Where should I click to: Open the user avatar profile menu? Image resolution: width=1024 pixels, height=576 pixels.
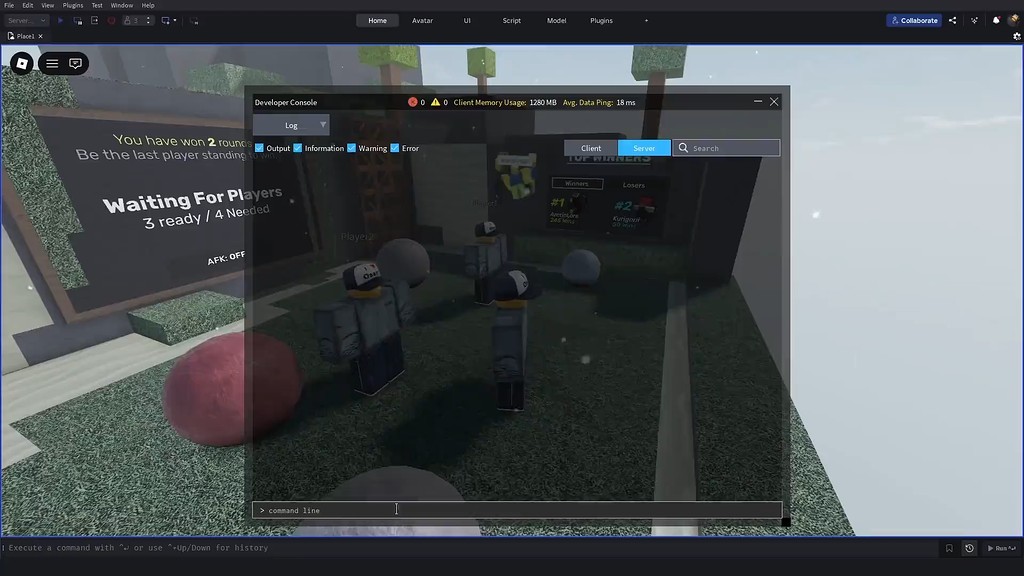[x=1014, y=20]
